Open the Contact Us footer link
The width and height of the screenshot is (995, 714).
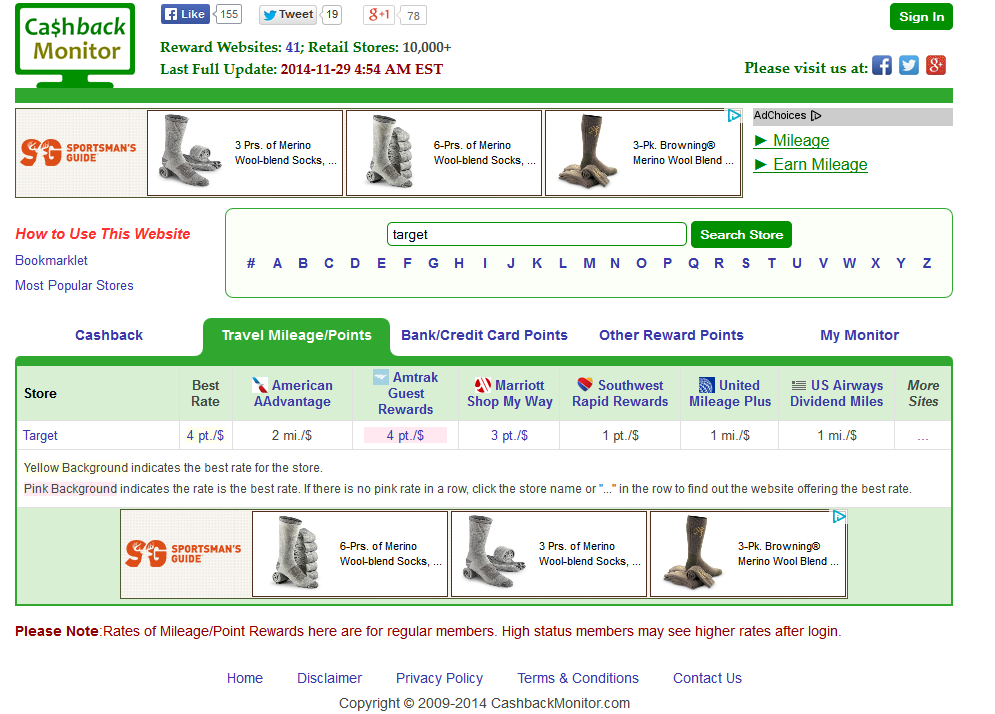(707, 678)
